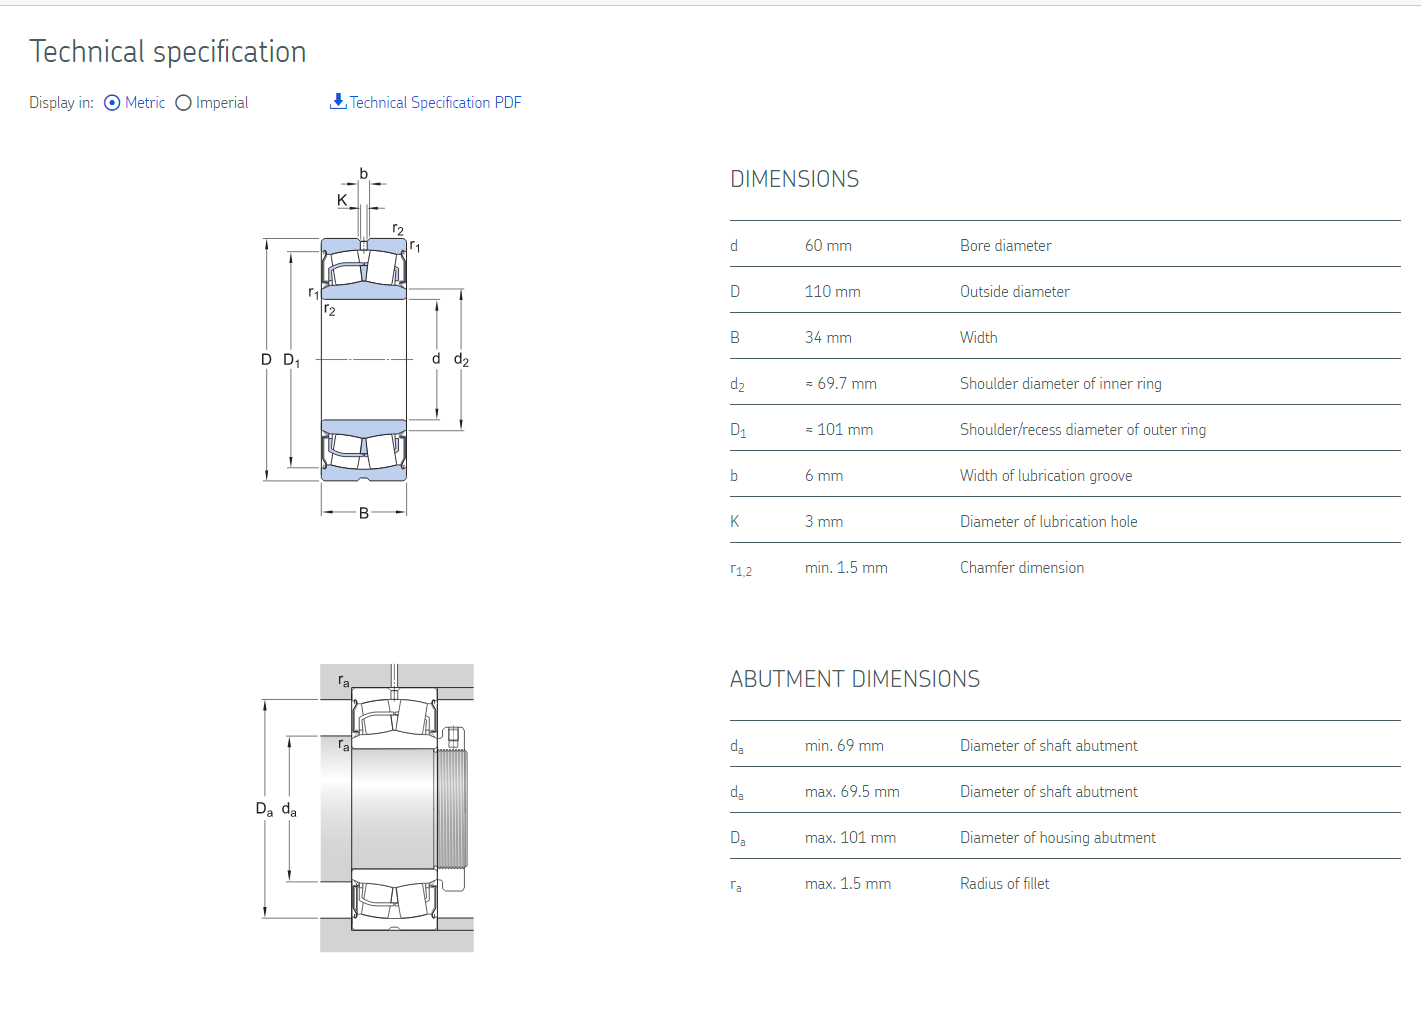
Task: Click the B symbol in the Width row
Action: (x=735, y=338)
